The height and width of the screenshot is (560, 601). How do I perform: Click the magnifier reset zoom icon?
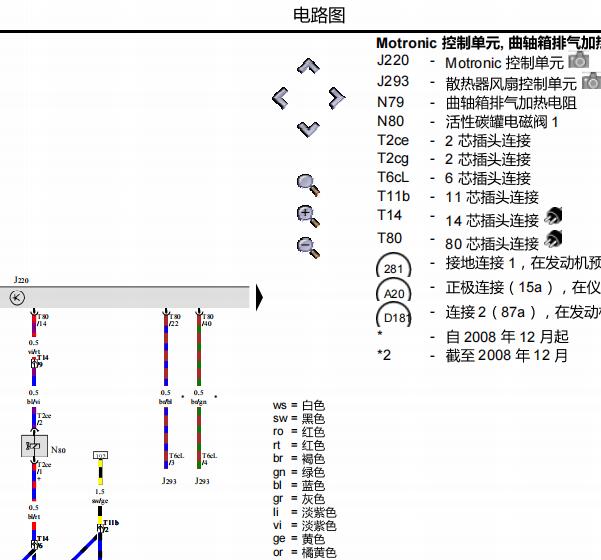(308, 186)
